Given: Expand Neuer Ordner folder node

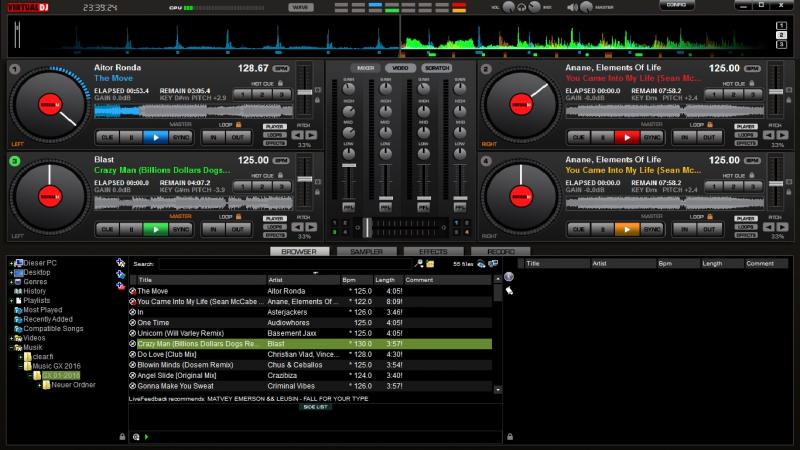Looking at the screenshot, I should pos(39,385).
